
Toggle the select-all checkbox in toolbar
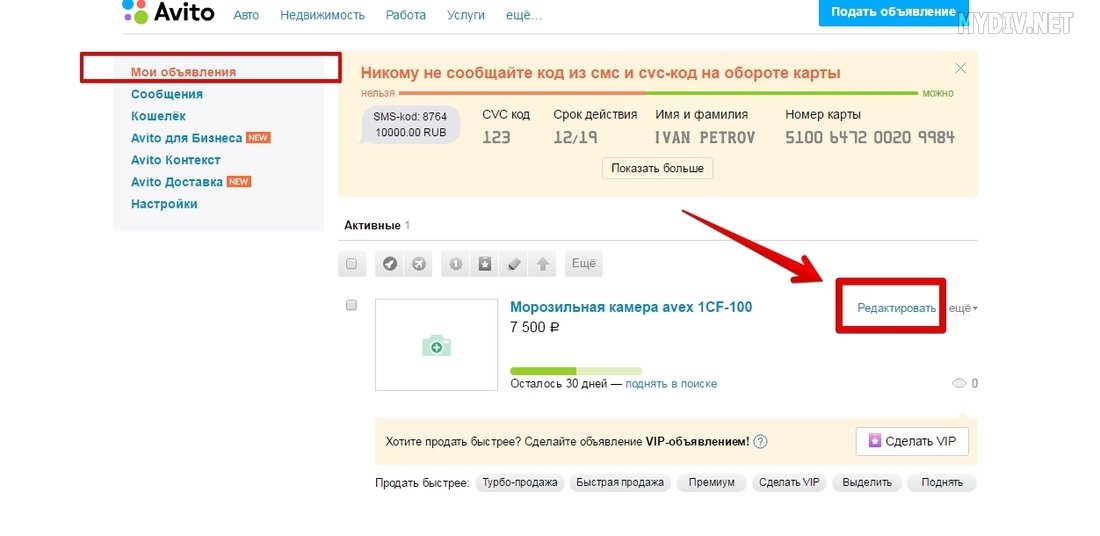click(x=351, y=264)
